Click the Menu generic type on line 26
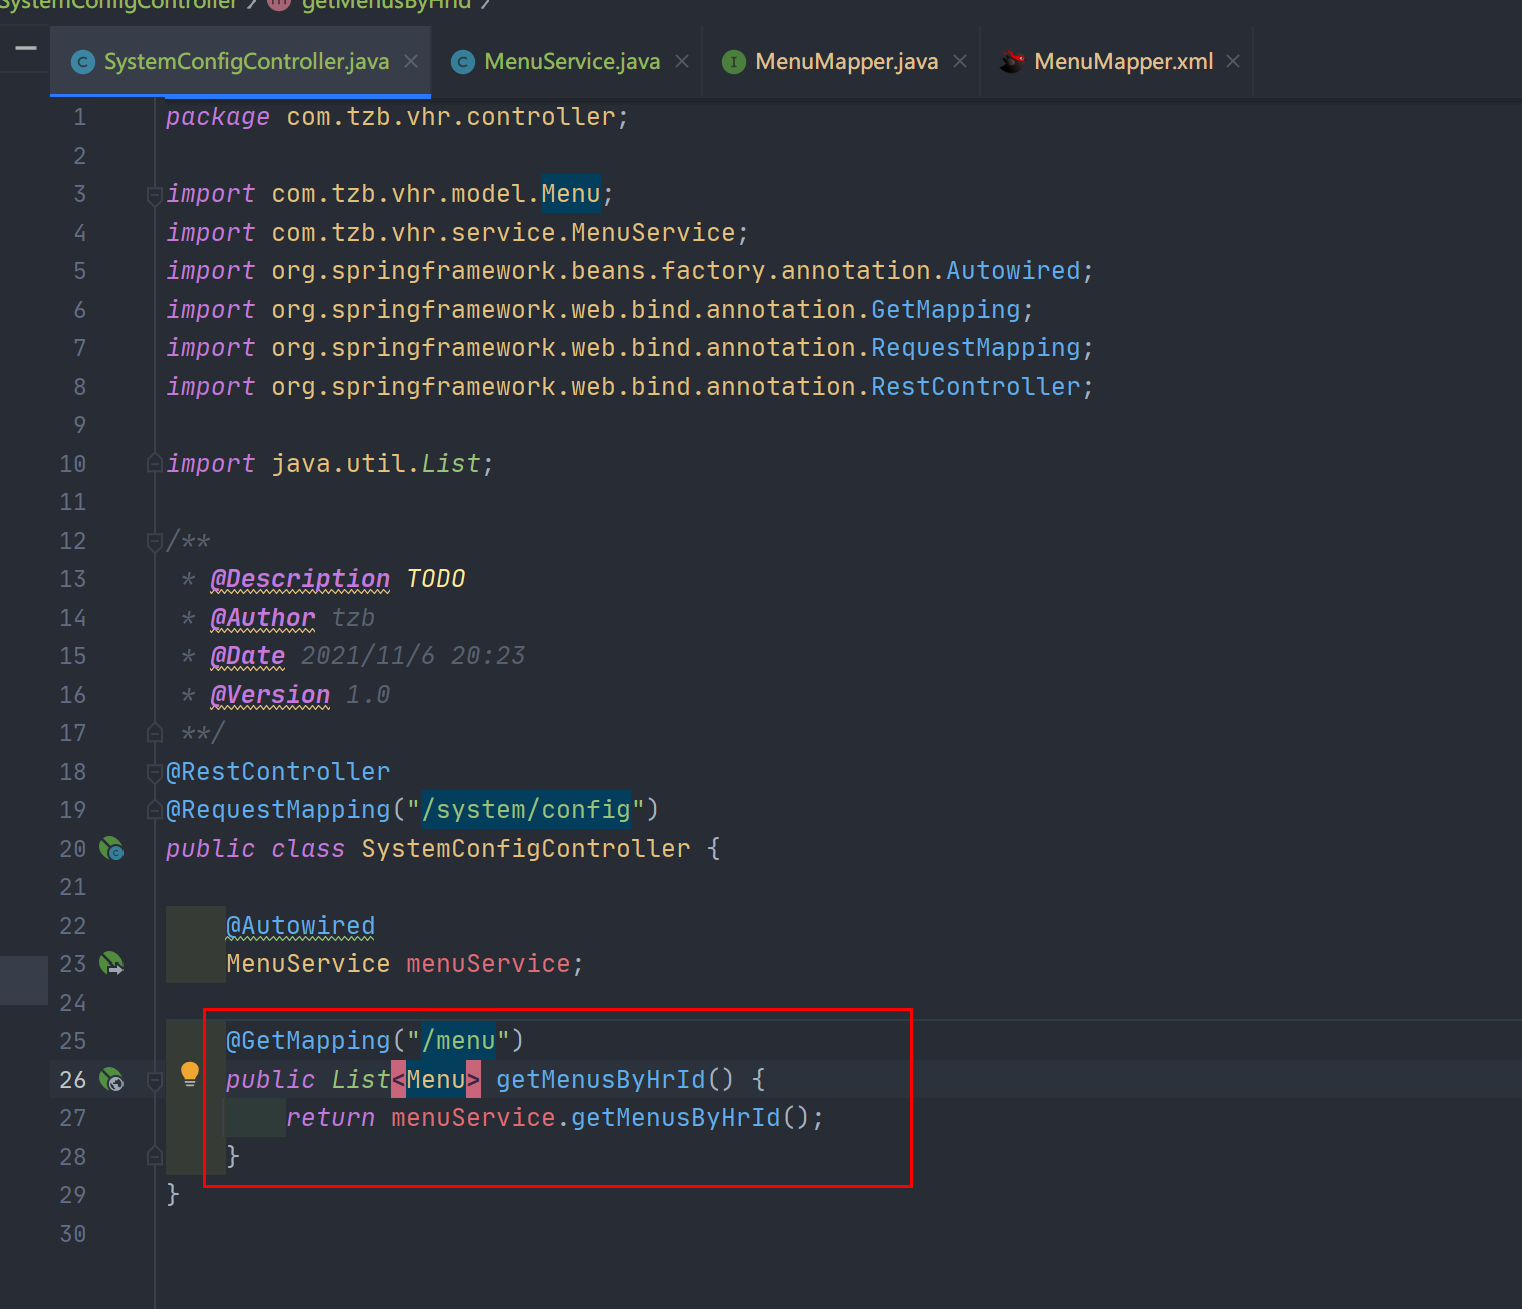 click(436, 1080)
